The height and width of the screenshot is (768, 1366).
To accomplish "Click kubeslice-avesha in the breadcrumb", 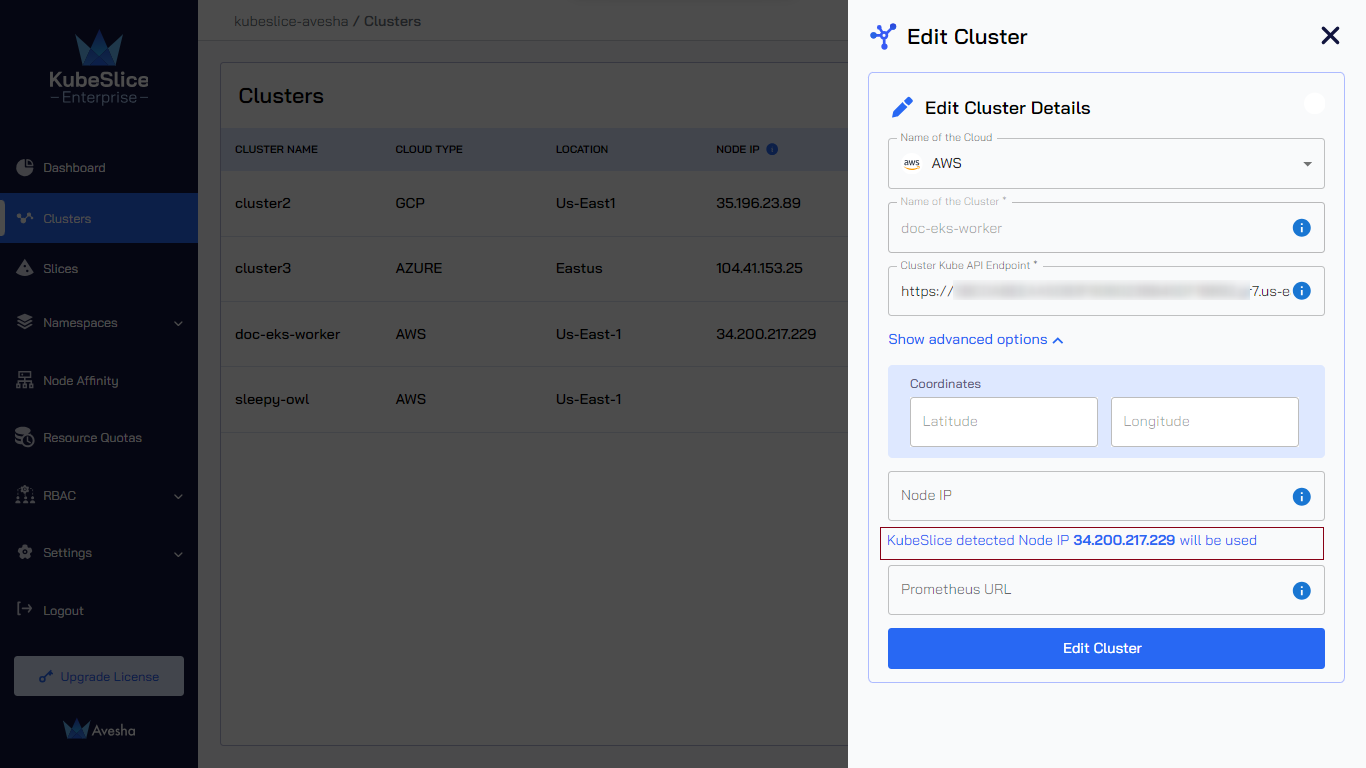I will coord(291,21).
